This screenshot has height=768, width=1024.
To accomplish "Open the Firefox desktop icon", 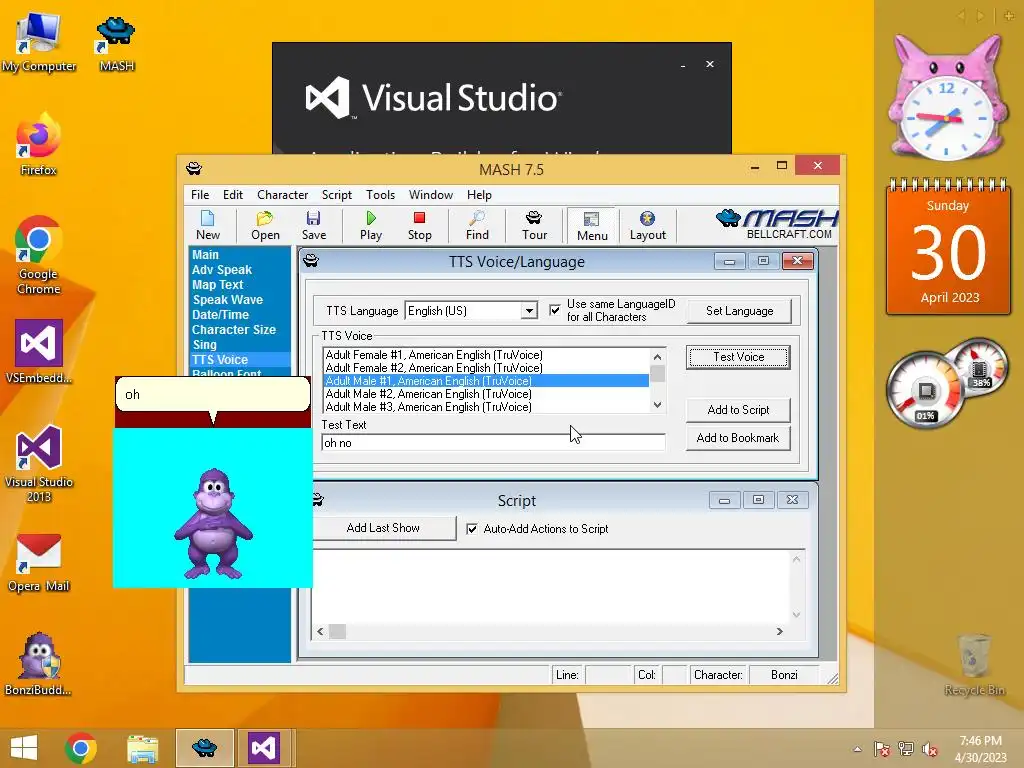I will tap(39, 145).
